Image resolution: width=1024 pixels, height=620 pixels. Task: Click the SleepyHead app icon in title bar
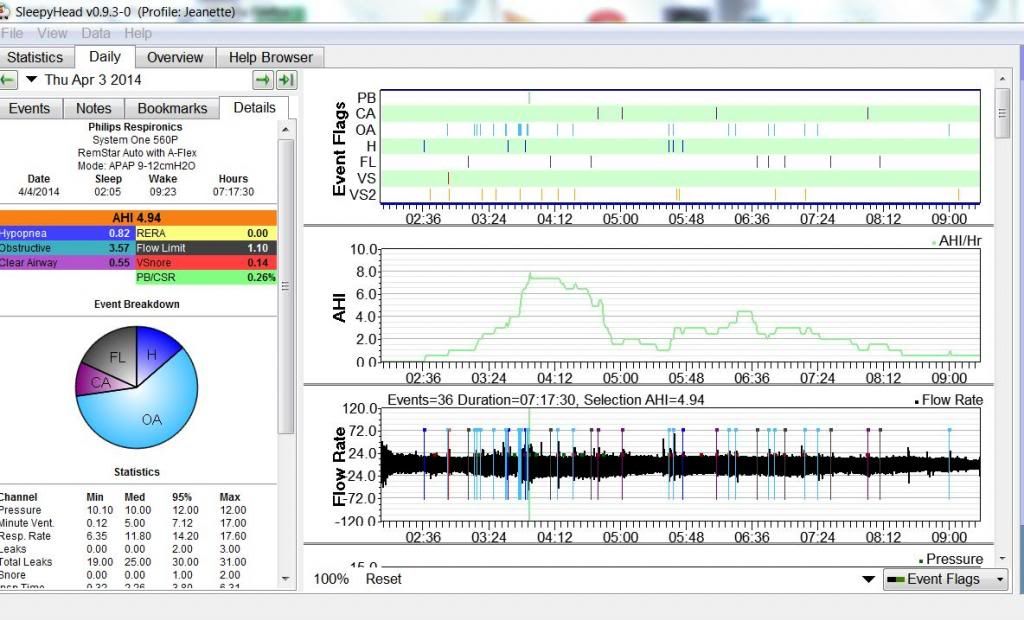7,10
